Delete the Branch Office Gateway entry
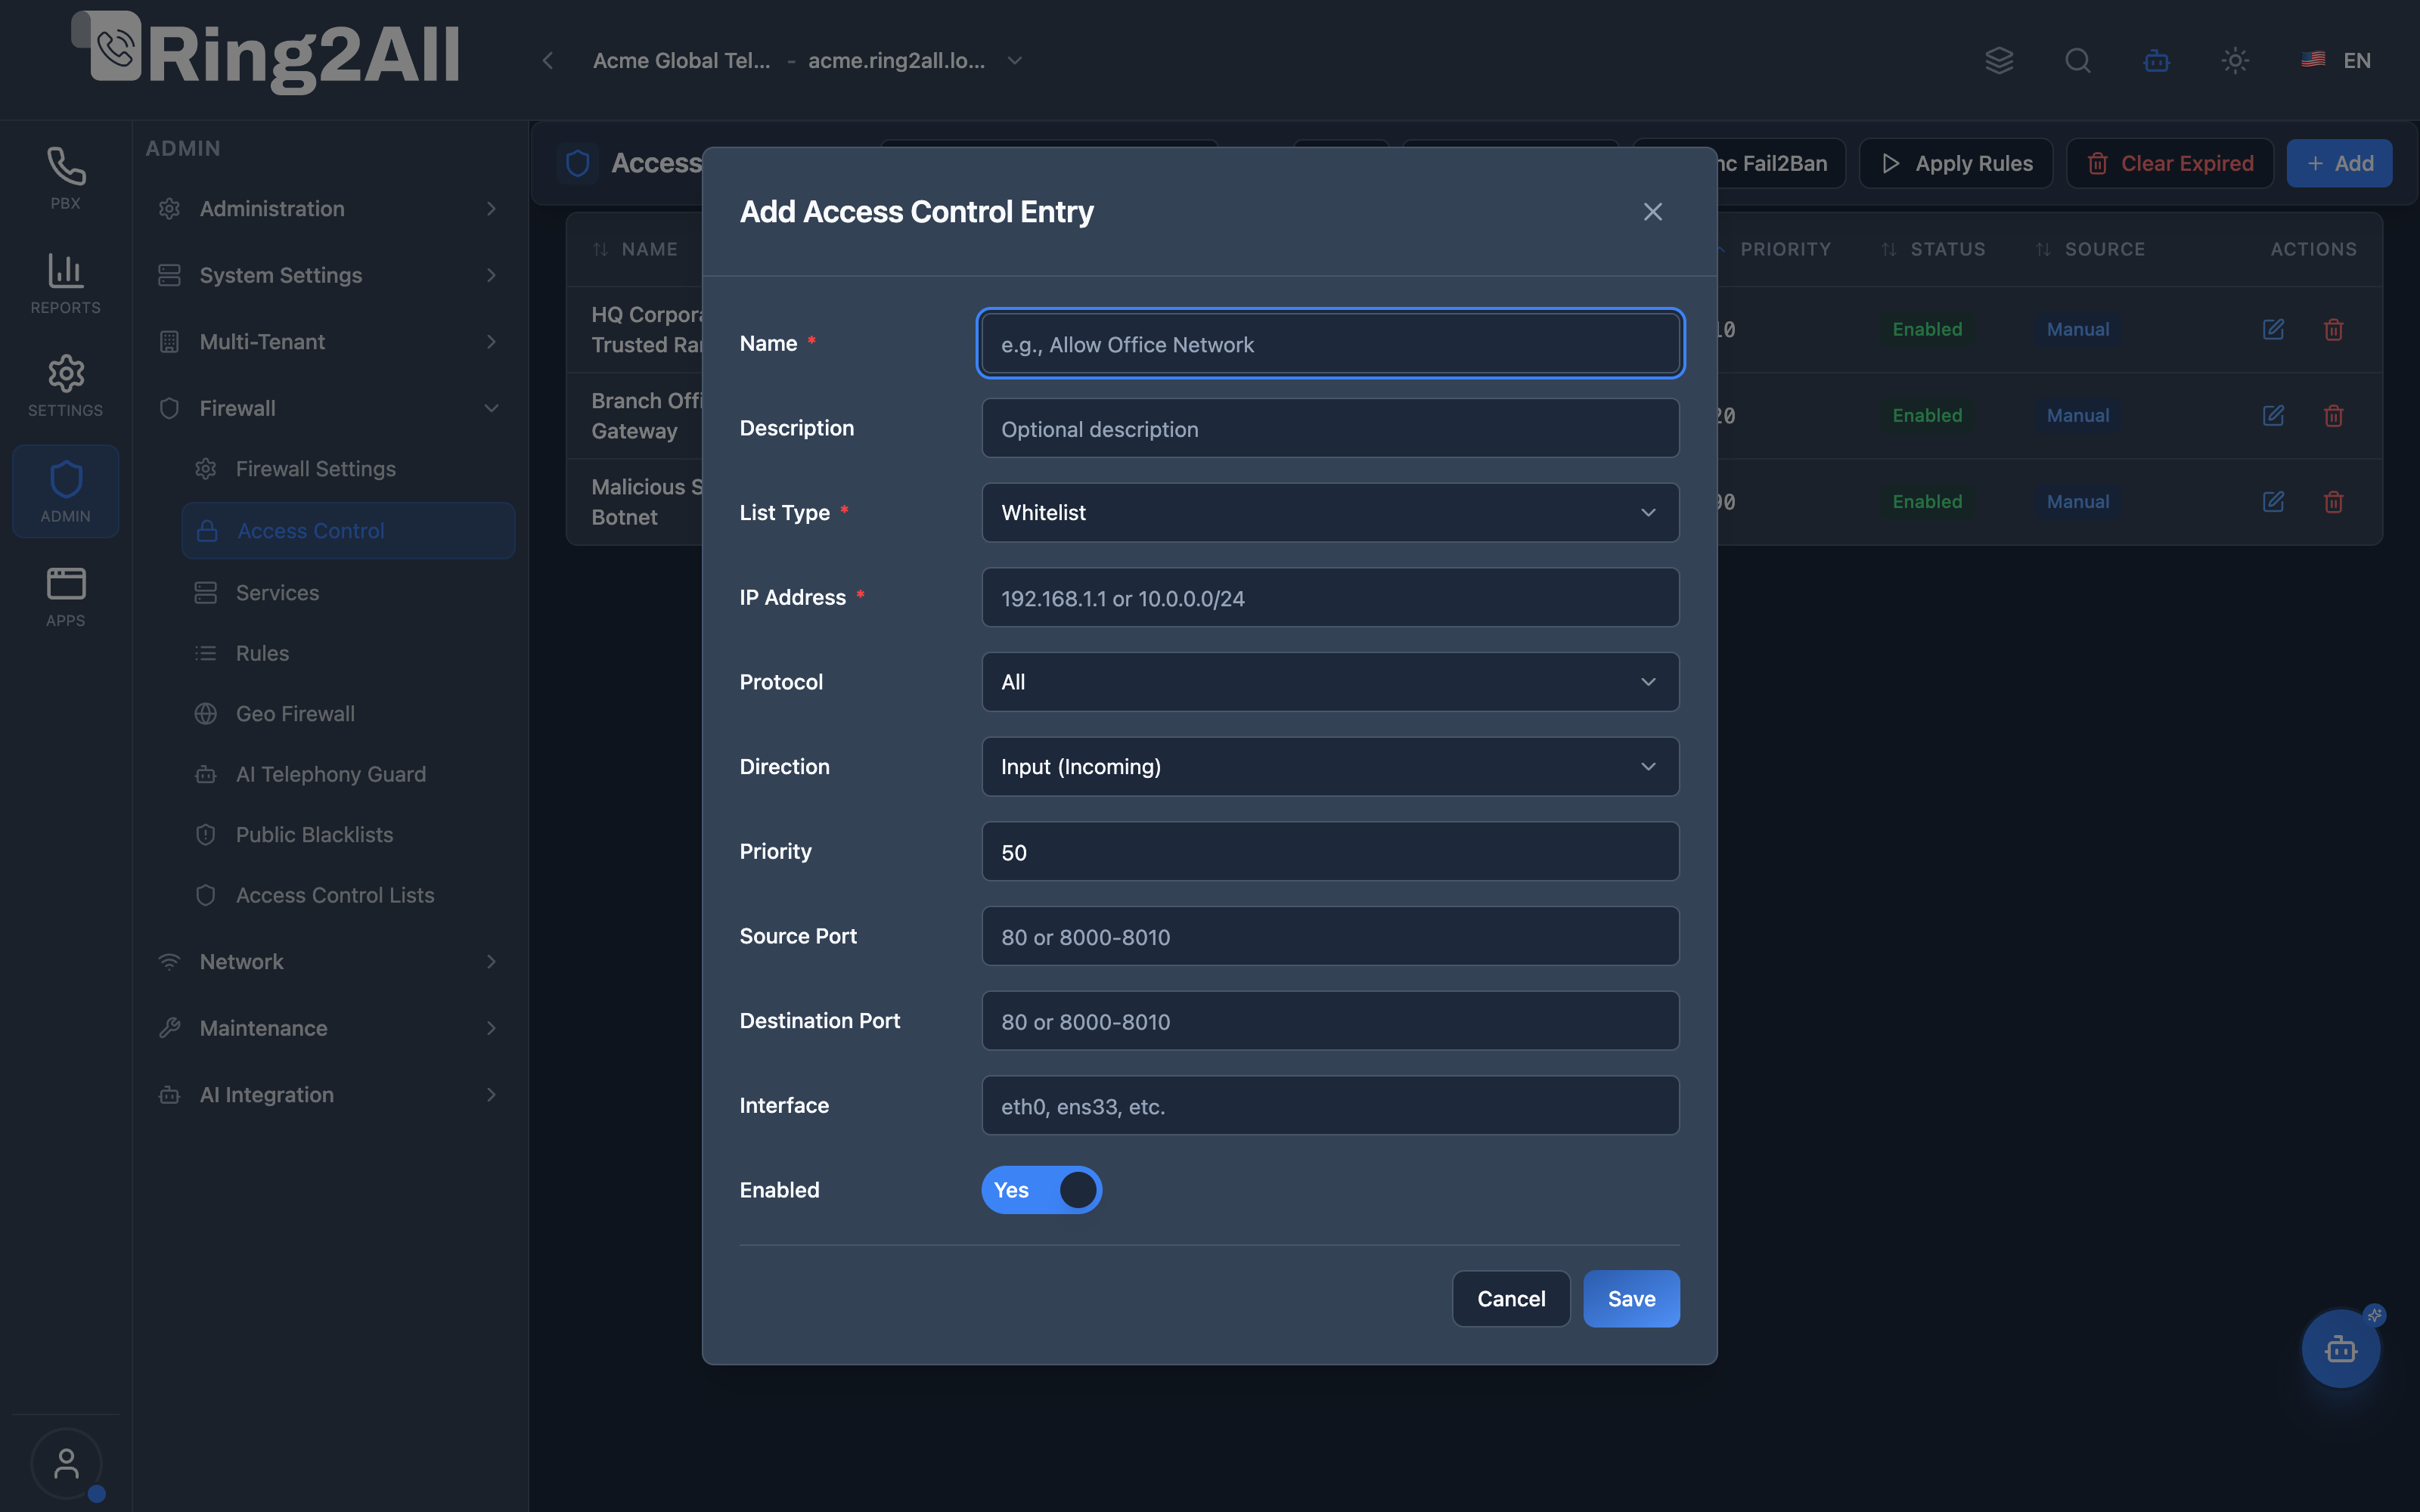This screenshot has width=2420, height=1512. tap(2333, 415)
